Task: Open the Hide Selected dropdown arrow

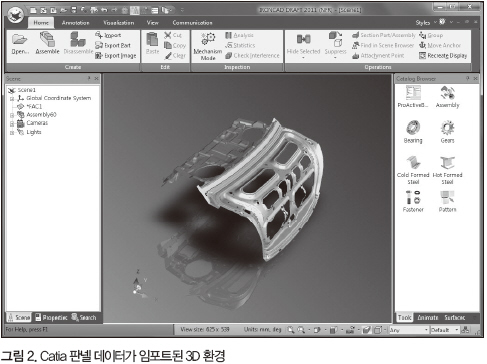Action: click(x=303, y=58)
